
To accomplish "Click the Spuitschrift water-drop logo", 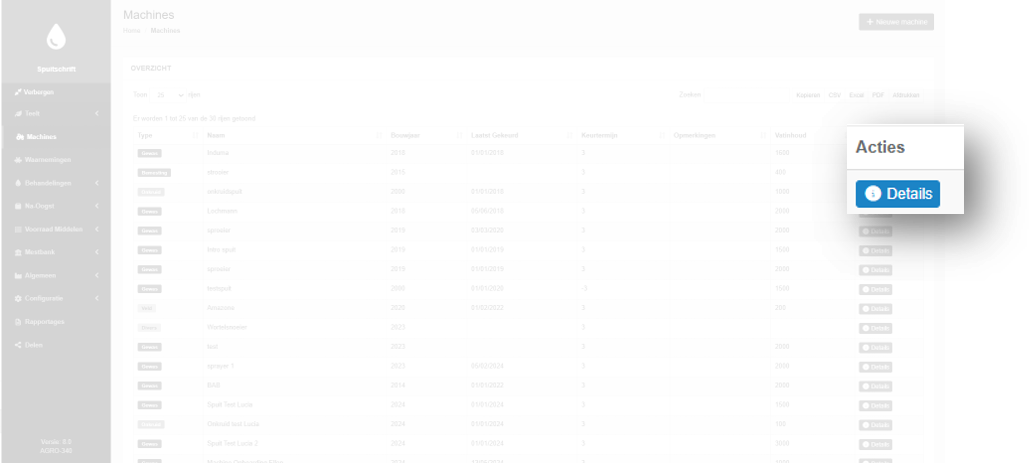I will click(x=56, y=37).
